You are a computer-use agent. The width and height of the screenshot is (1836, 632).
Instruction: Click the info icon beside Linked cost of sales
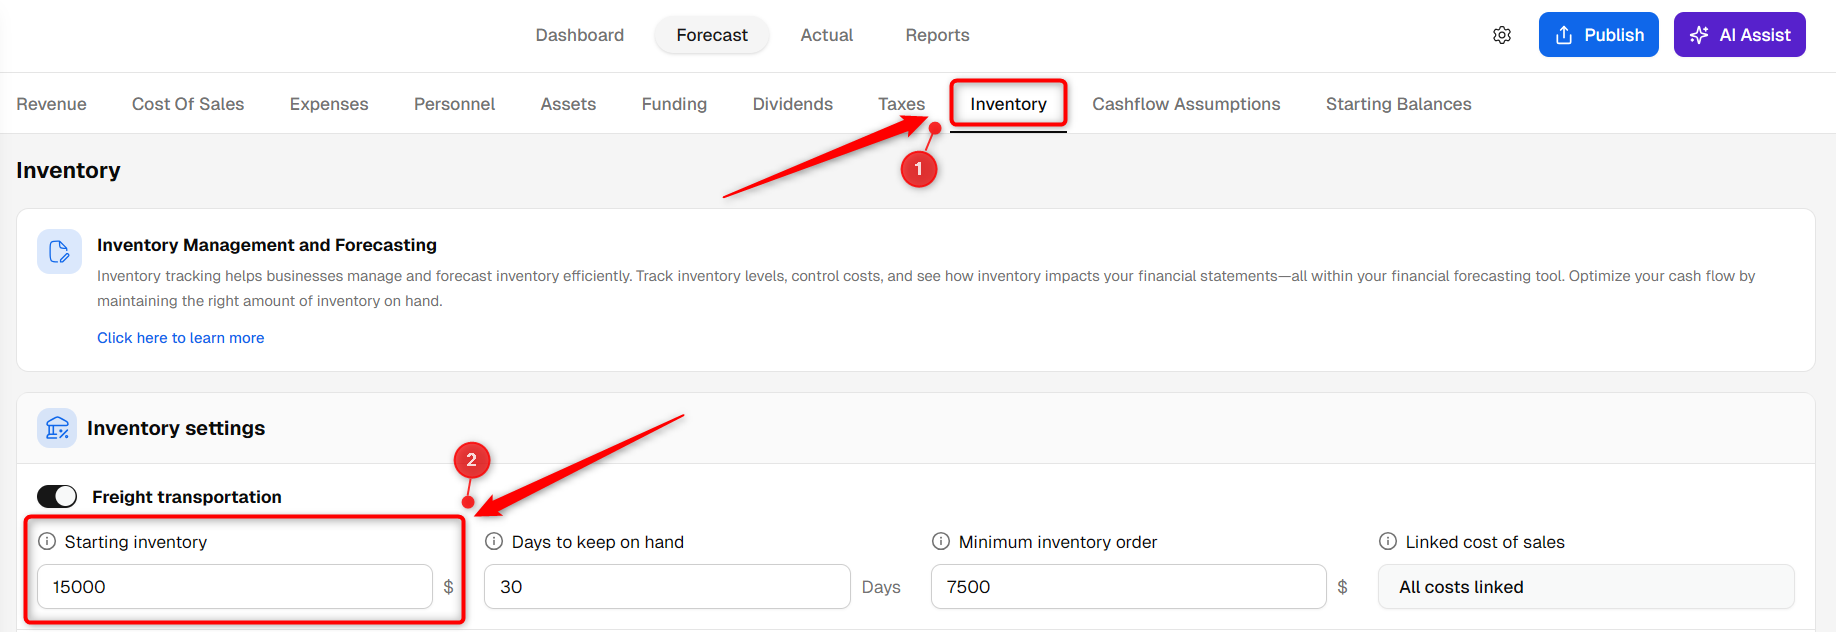tap(1388, 541)
